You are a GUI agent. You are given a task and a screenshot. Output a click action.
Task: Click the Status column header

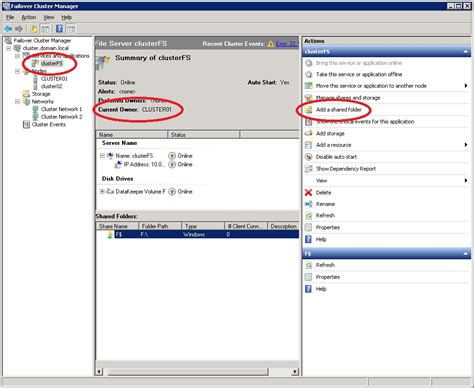tap(203, 135)
